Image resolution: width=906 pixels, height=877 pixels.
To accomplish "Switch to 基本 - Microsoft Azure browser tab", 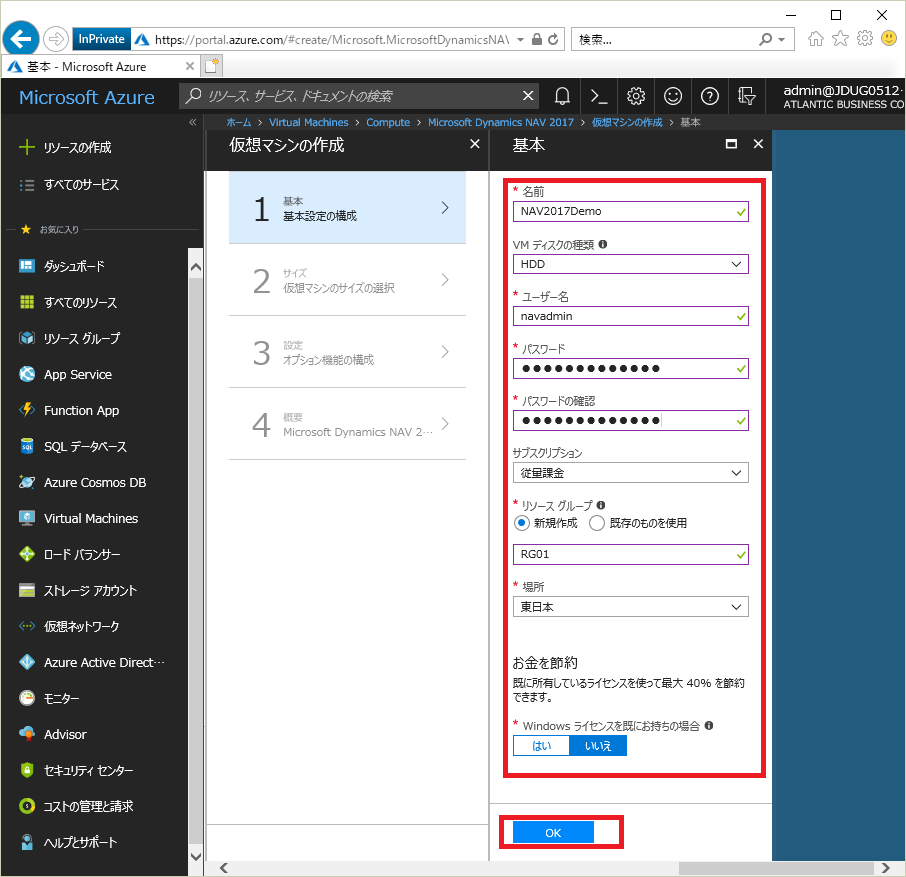I will (101, 66).
